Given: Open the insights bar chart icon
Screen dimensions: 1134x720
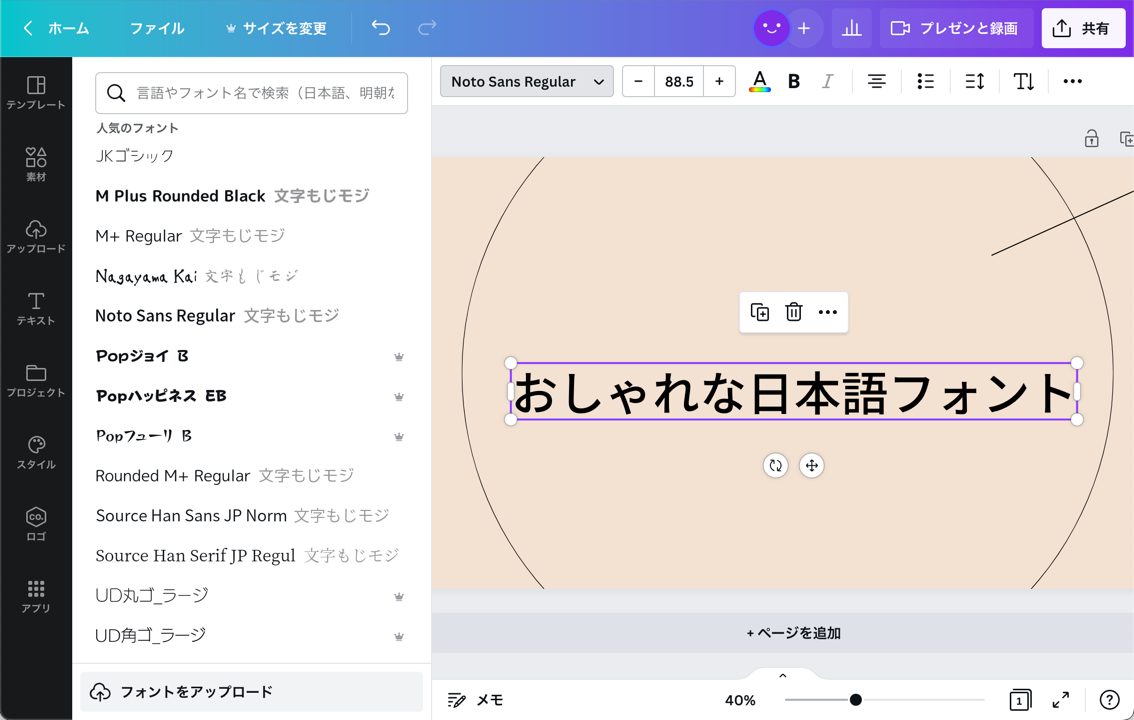Looking at the screenshot, I should click(x=851, y=28).
